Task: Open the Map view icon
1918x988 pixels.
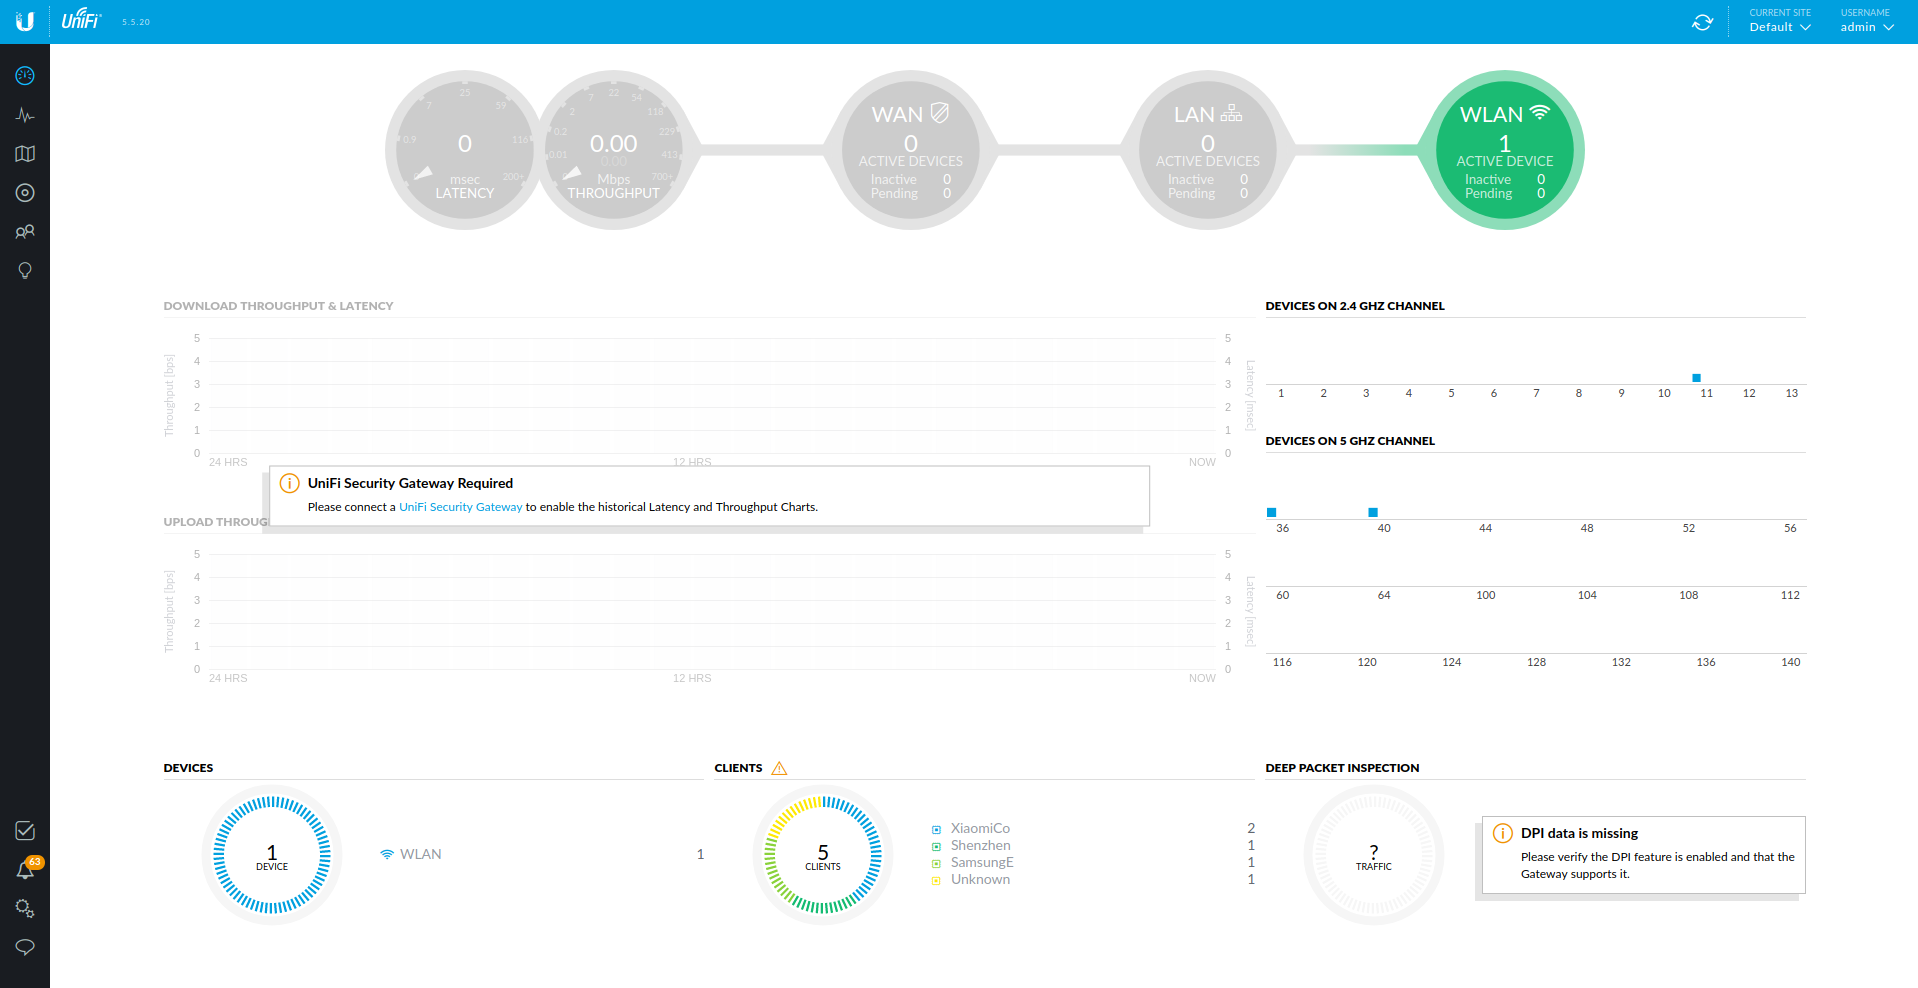Action: point(25,154)
